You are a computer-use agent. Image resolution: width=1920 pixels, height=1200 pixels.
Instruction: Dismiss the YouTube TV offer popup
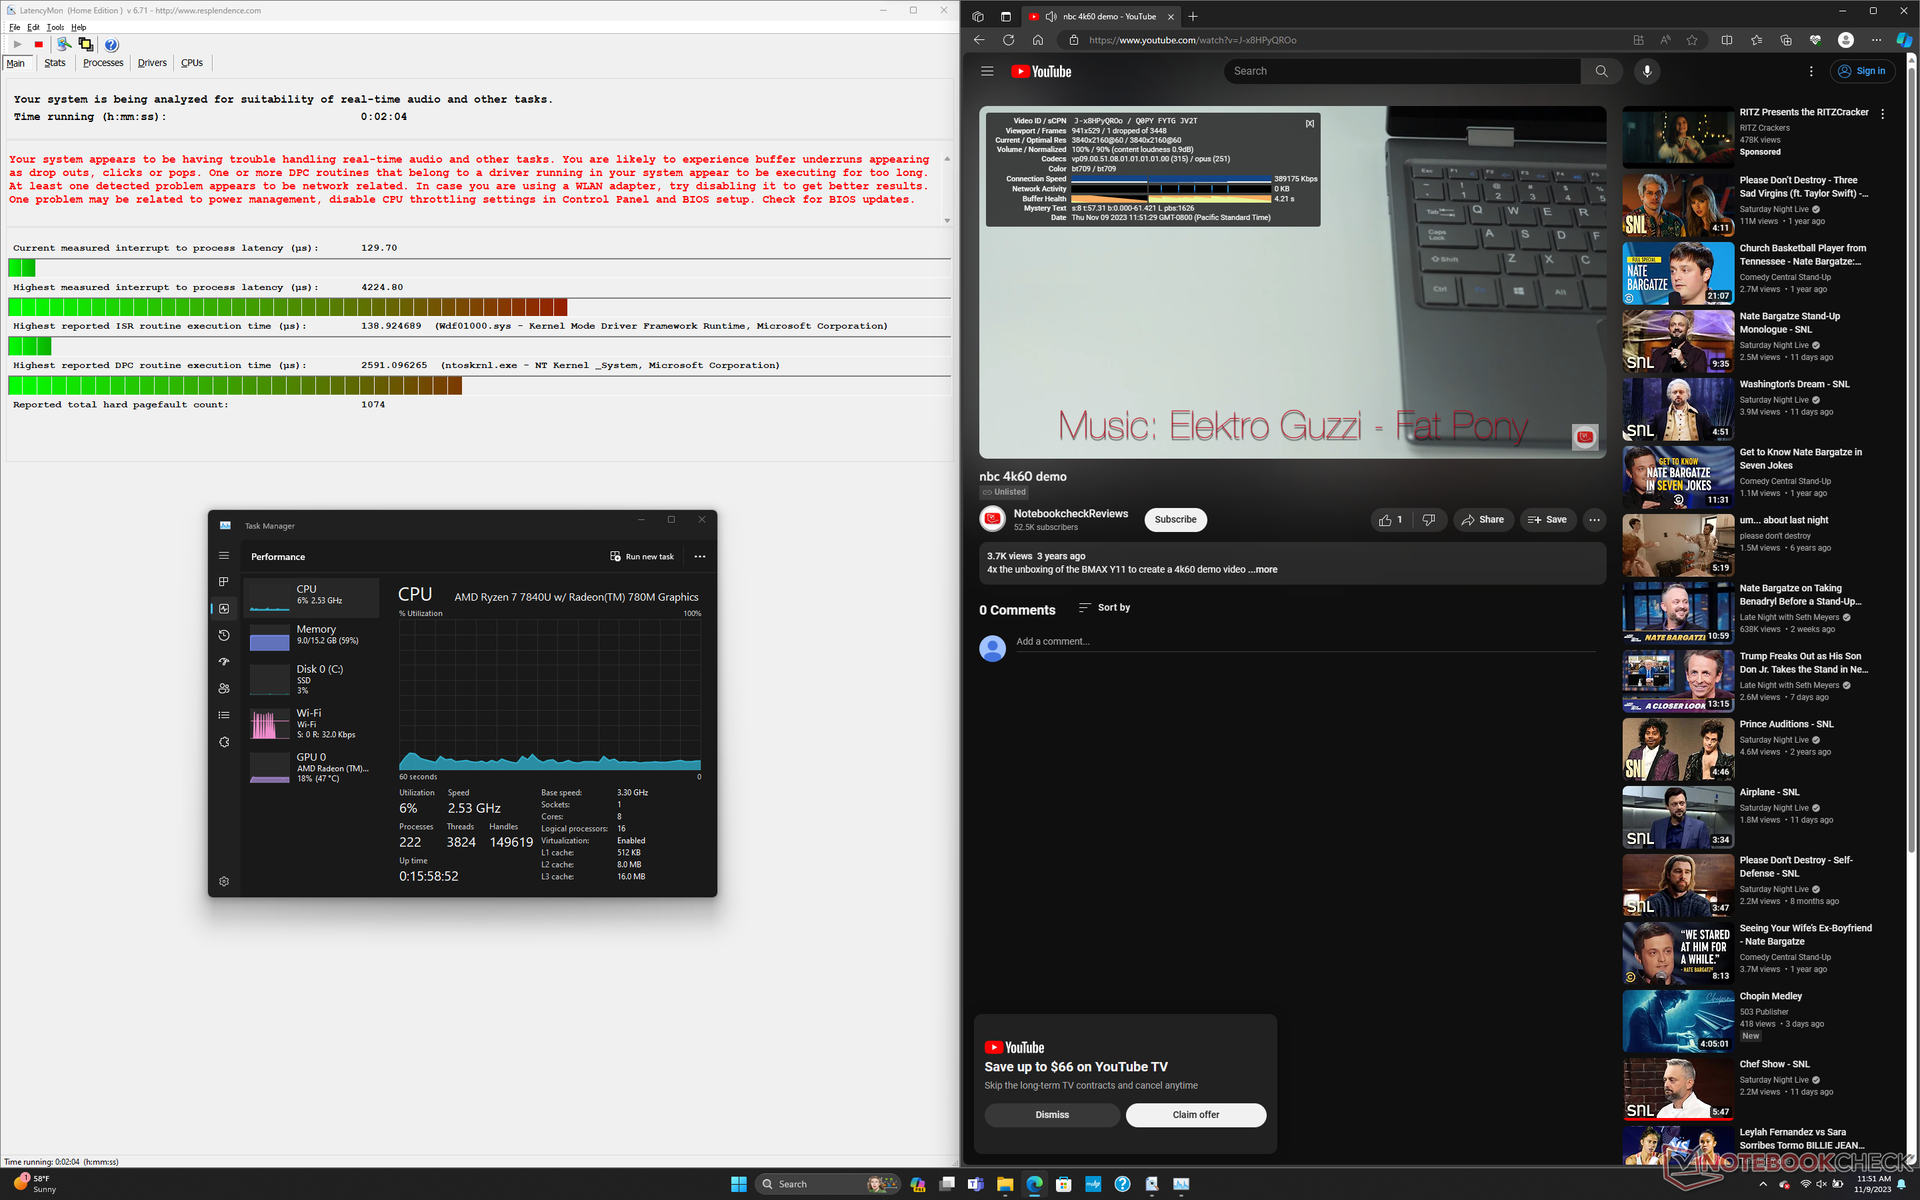pos(1051,1115)
